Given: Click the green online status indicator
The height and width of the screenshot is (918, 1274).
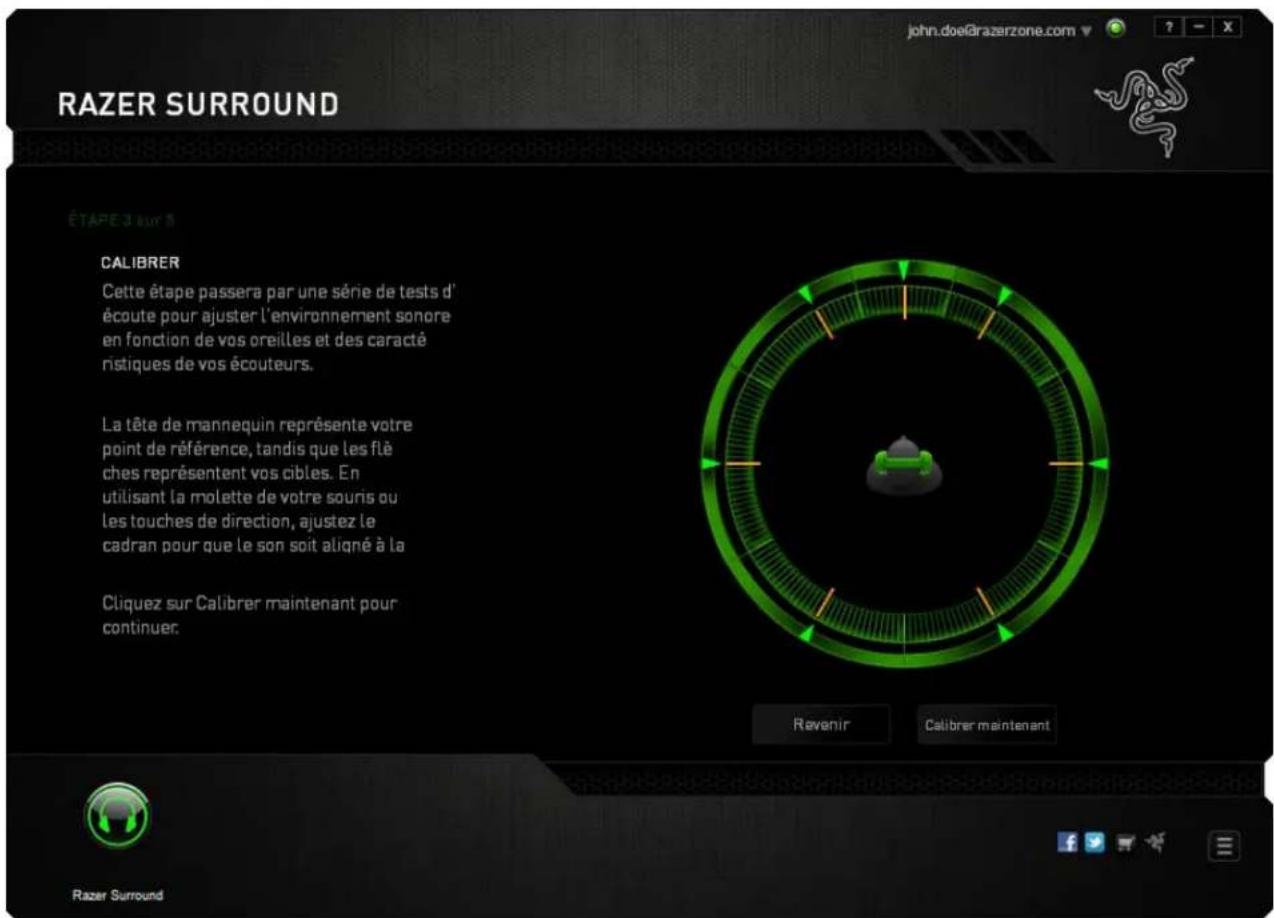Looking at the screenshot, I should pos(1117,28).
